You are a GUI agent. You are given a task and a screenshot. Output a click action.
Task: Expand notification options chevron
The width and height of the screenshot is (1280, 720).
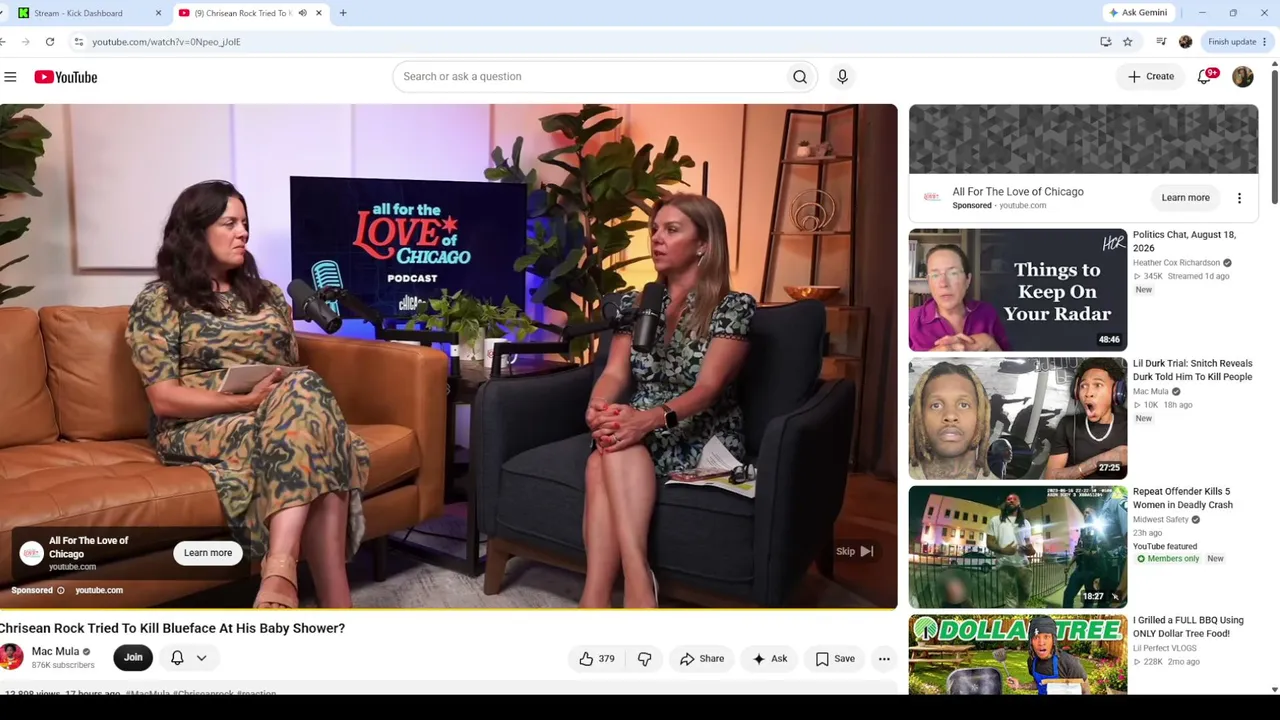[x=201, y=658]
